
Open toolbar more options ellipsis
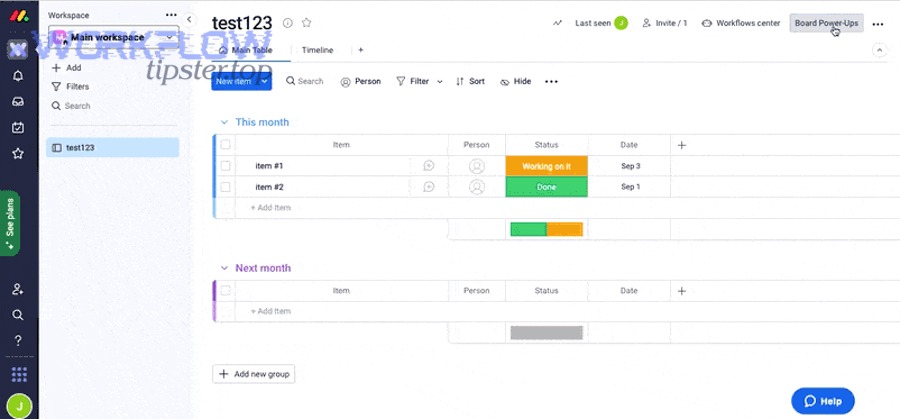point(551,82)
